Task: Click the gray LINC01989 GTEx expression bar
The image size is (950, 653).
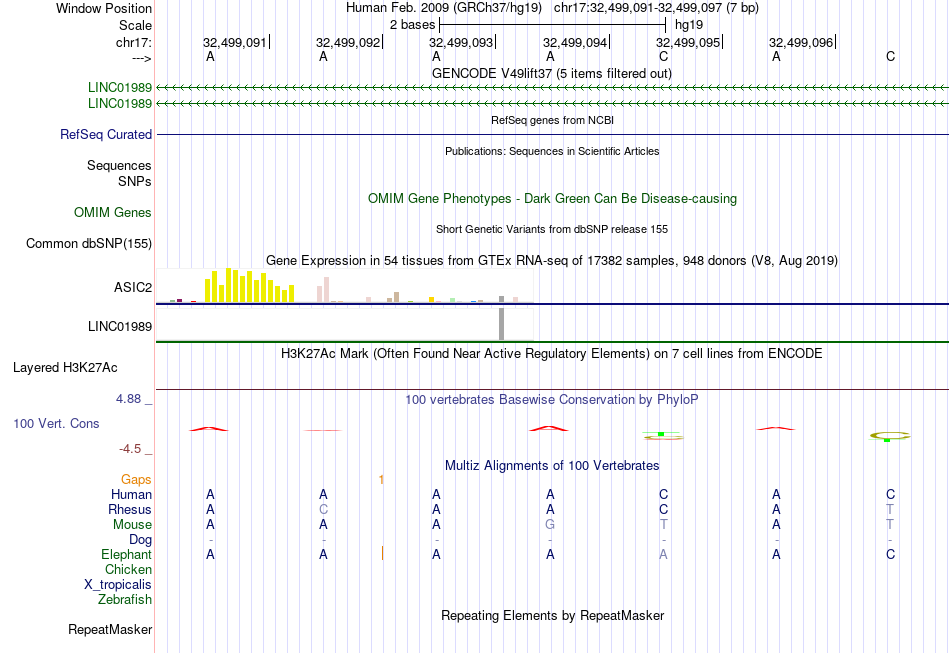Action: (x=501, y=324)
